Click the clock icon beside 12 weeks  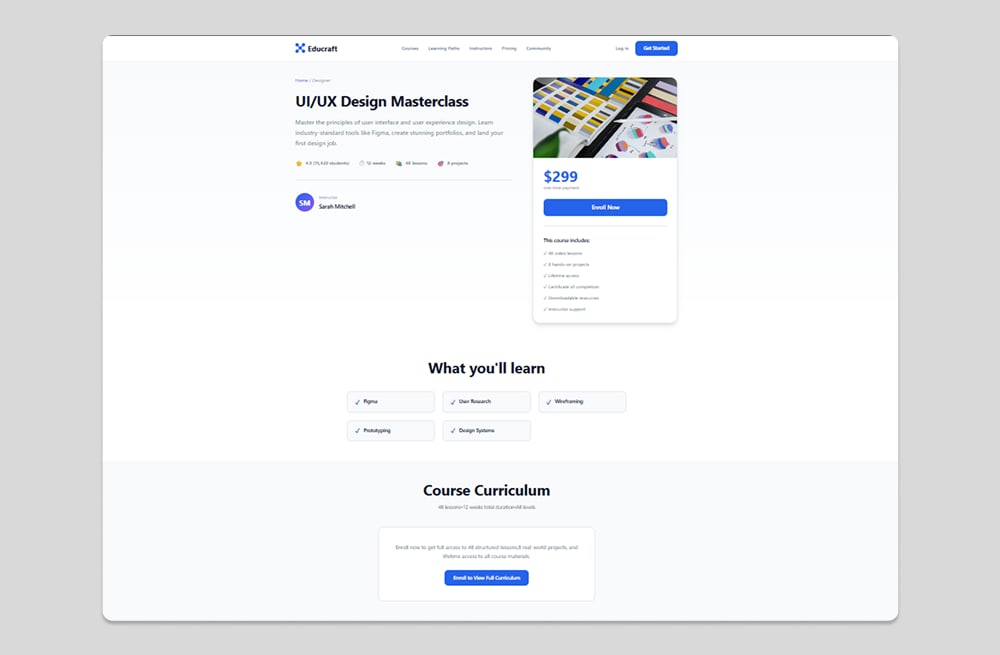(x=362, y=163)
